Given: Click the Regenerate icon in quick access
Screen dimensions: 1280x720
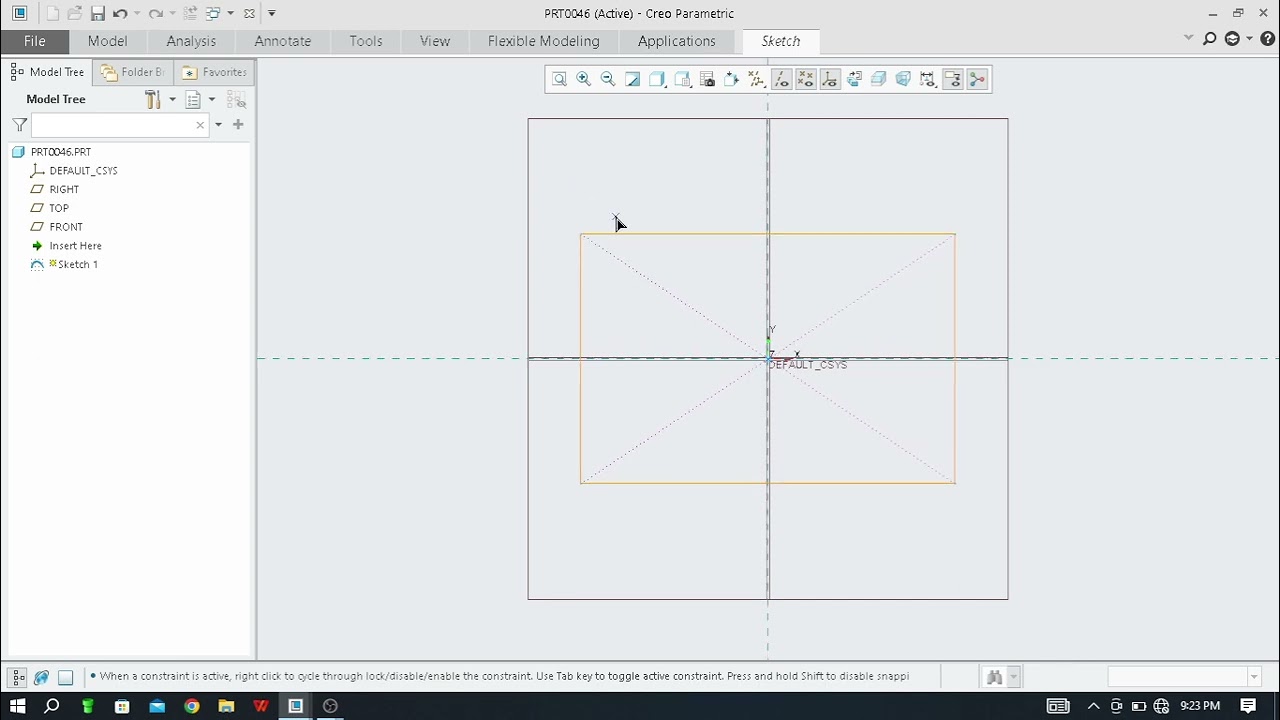Looking at the screenshot, I should click(x=190, y=13).
